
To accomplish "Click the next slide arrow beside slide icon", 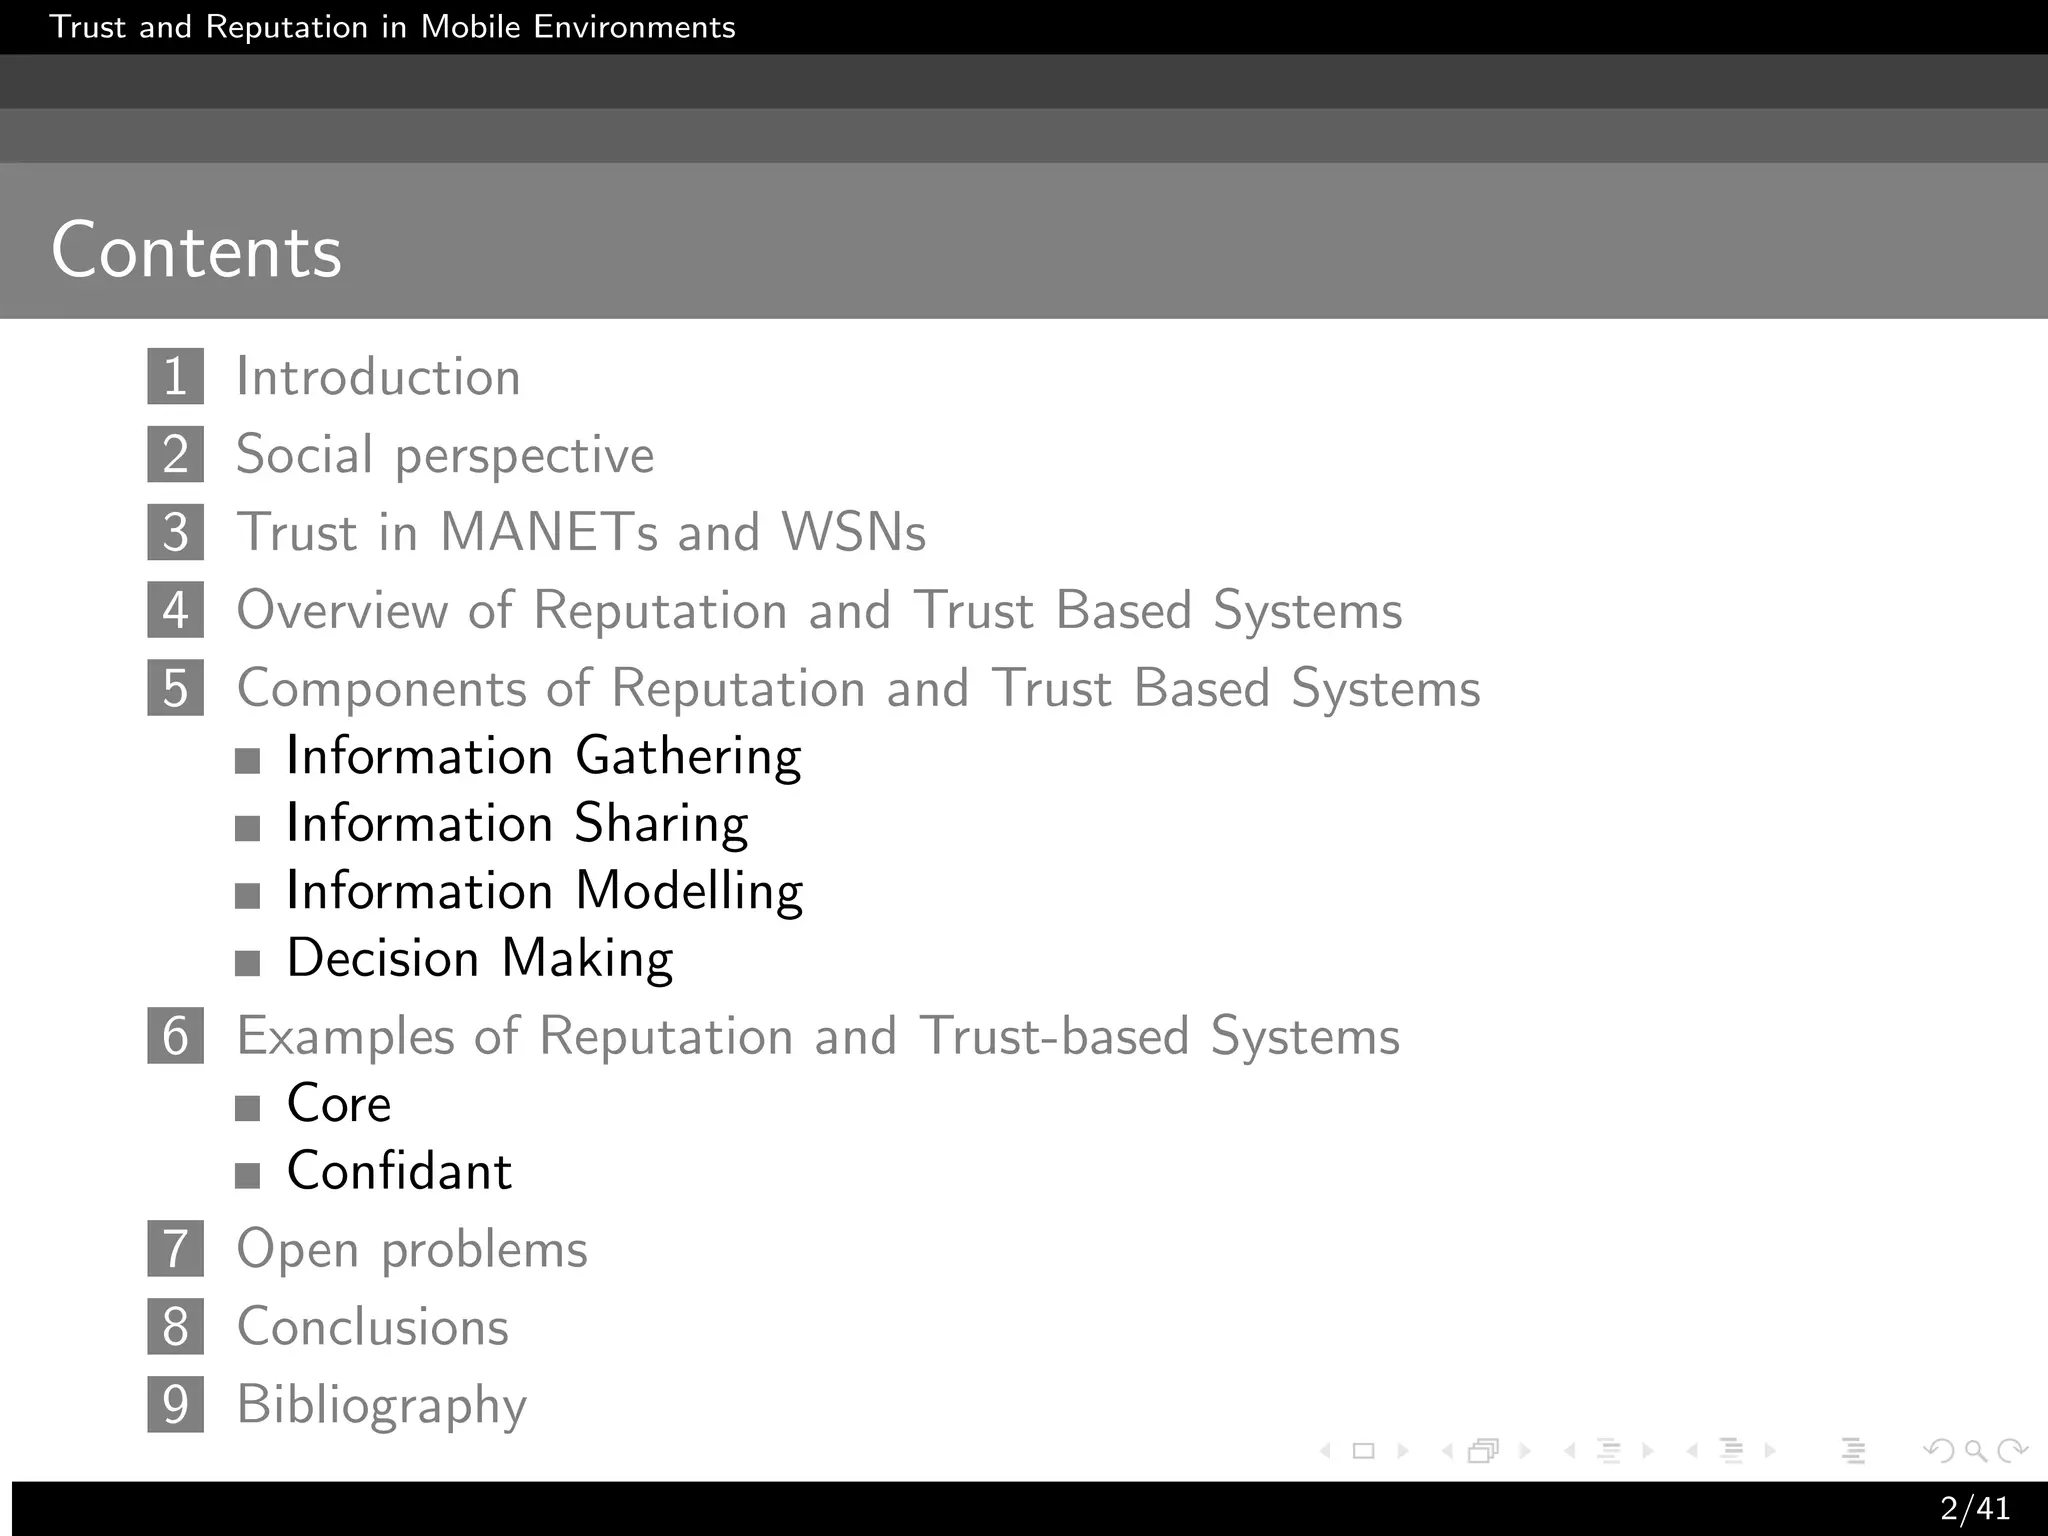I will pos(1402,1450).
